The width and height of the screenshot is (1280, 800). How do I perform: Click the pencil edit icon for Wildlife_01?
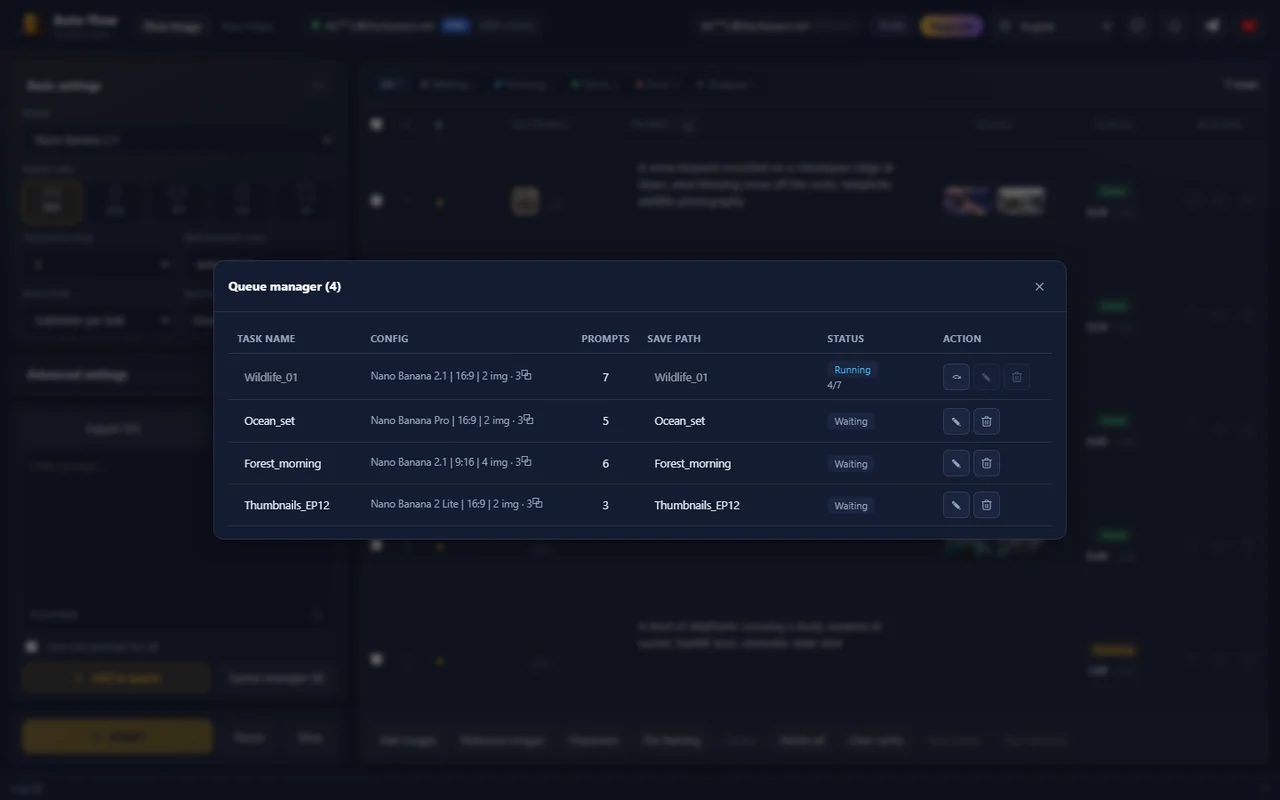pyautogui.click(x=986, y=377)
